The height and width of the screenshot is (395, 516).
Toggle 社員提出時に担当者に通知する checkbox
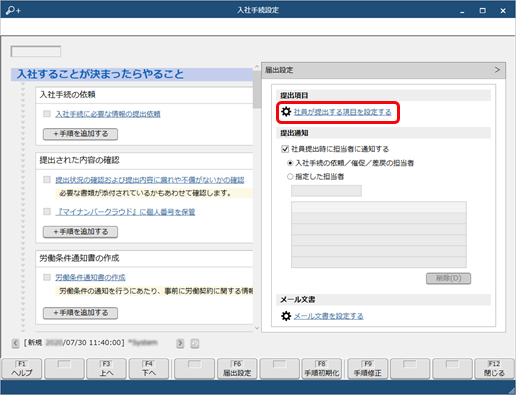(x=285, y=149)
